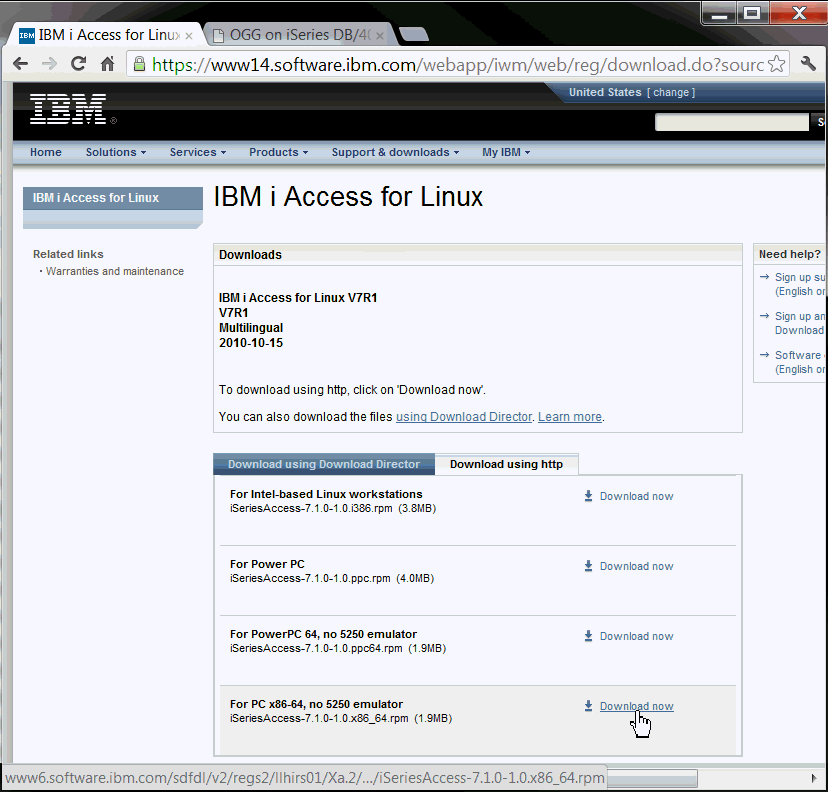This screenshot has width=828, height=792.
Task: Click the using Download Director link
Action: (x=464, y=417)
